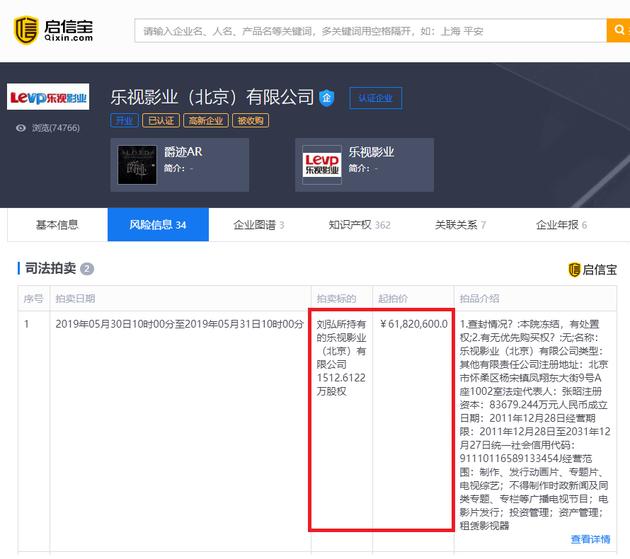Click the 爵迹AR product thumbnail
Viewport: 630px width, 559px height.
(137, 165)
